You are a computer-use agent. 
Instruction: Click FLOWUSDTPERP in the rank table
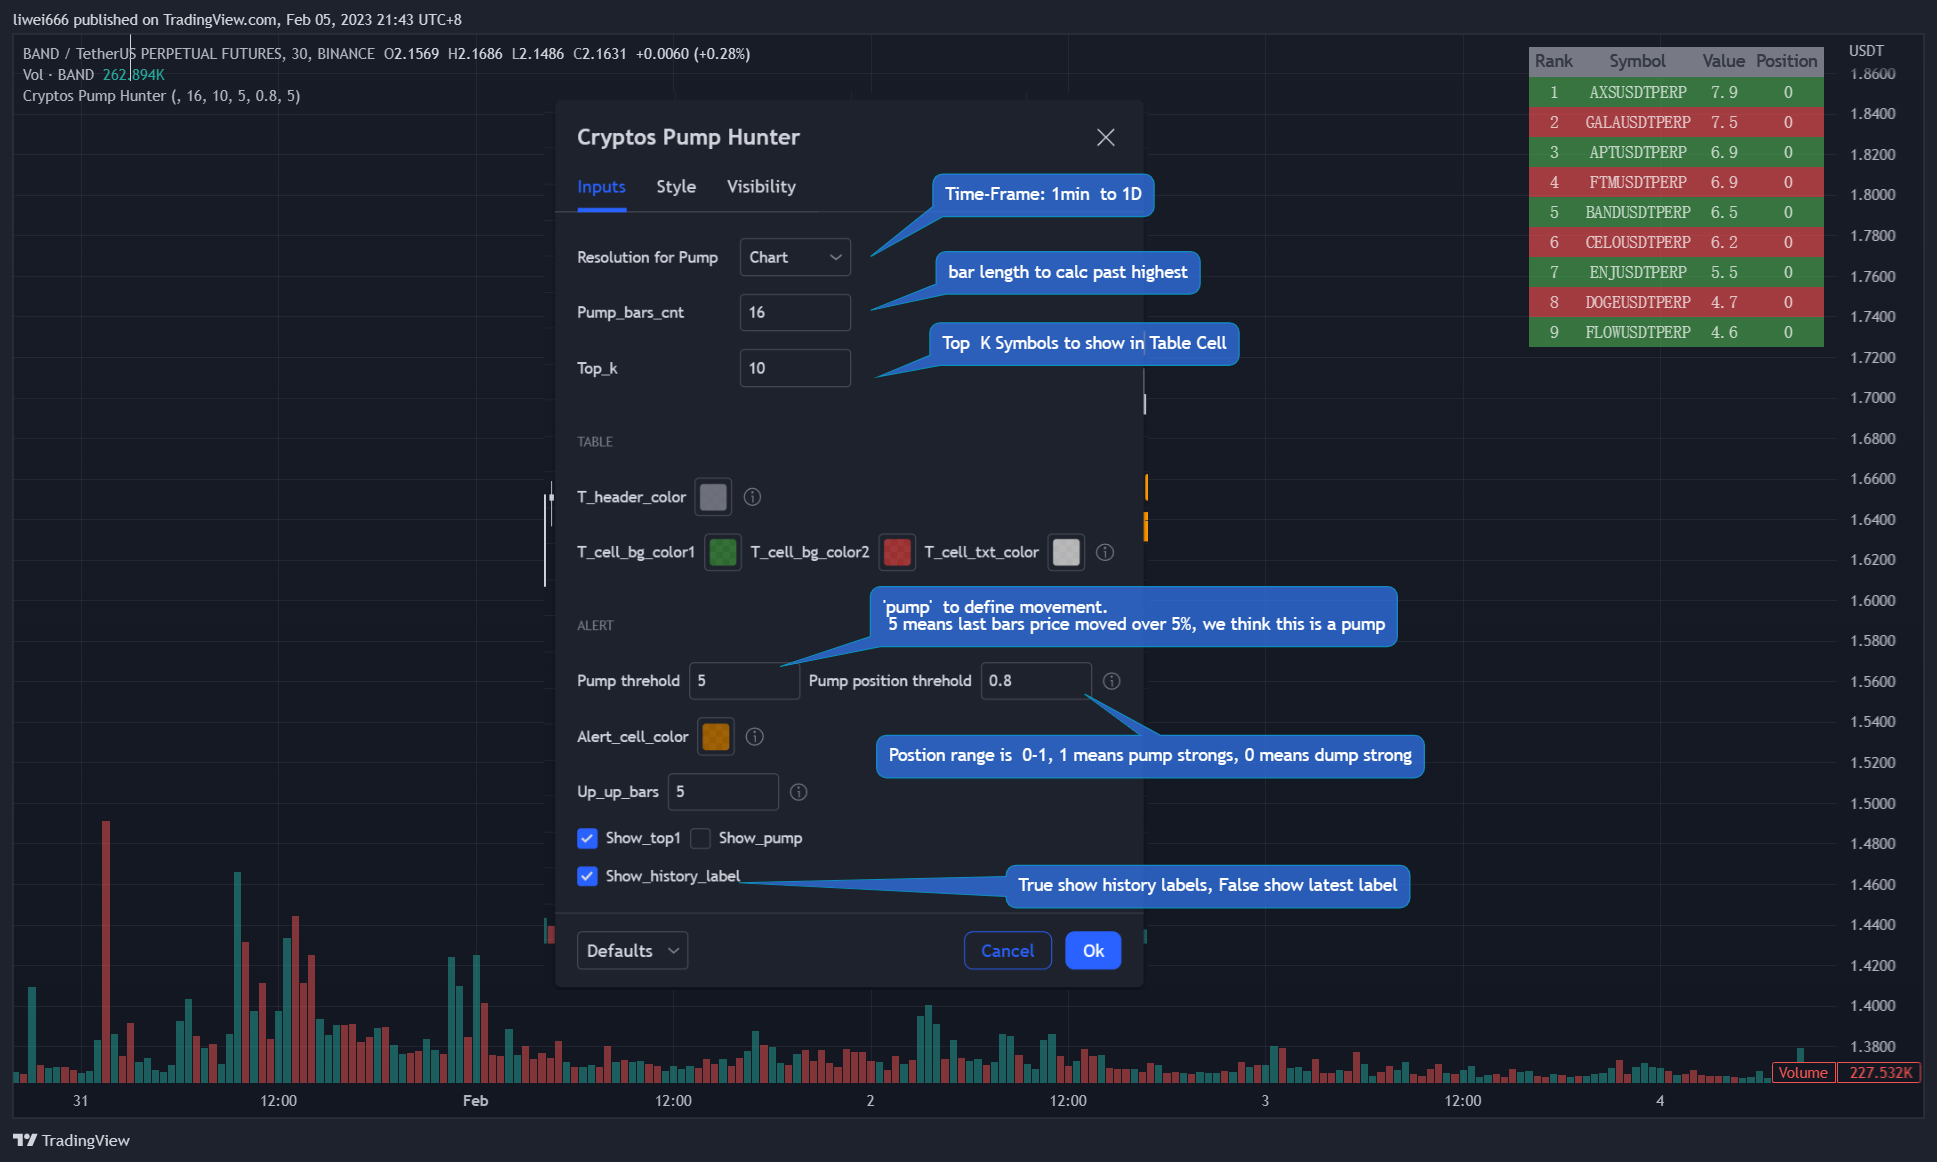point(1637,332)
